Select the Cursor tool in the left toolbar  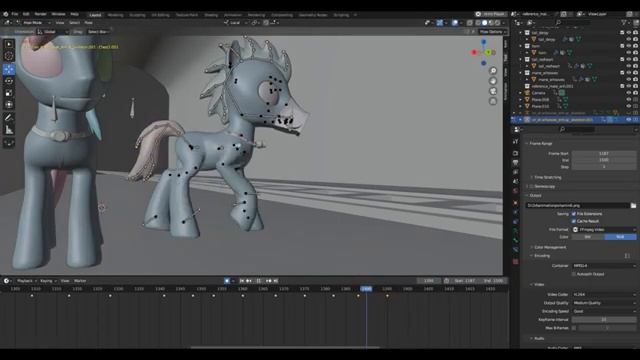coord(9,56)
